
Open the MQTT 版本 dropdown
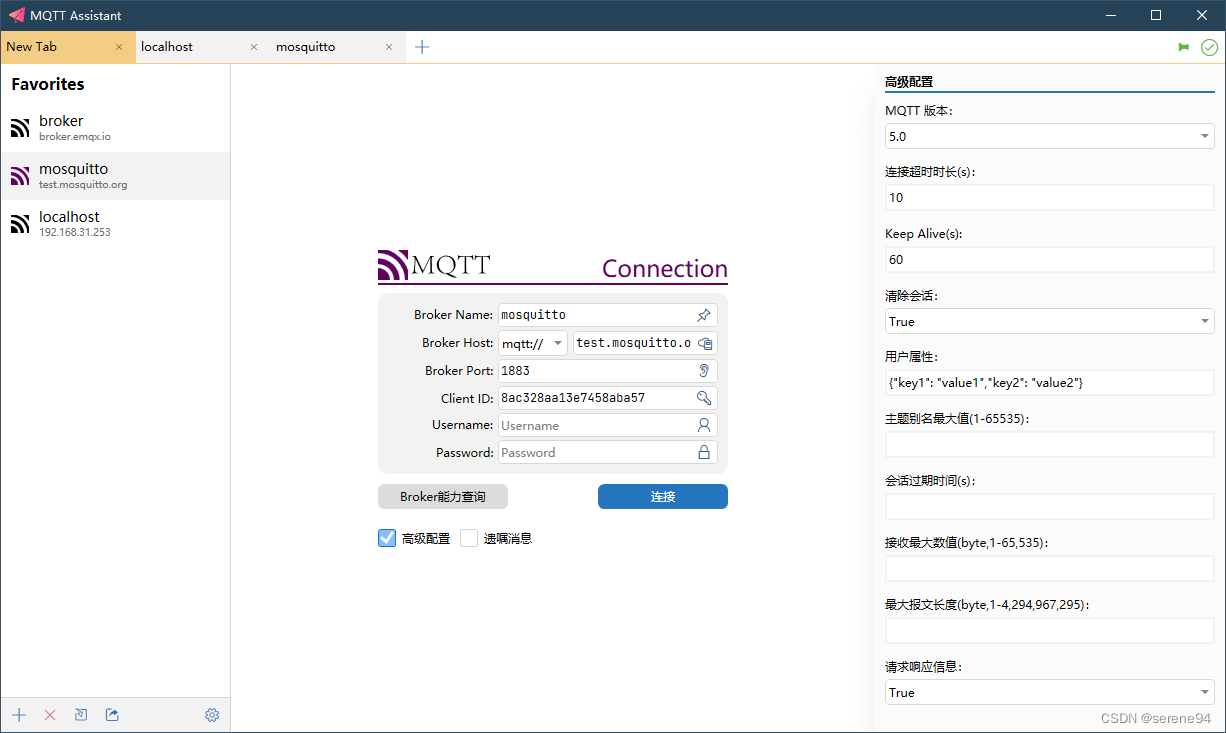click(1050, 136)
